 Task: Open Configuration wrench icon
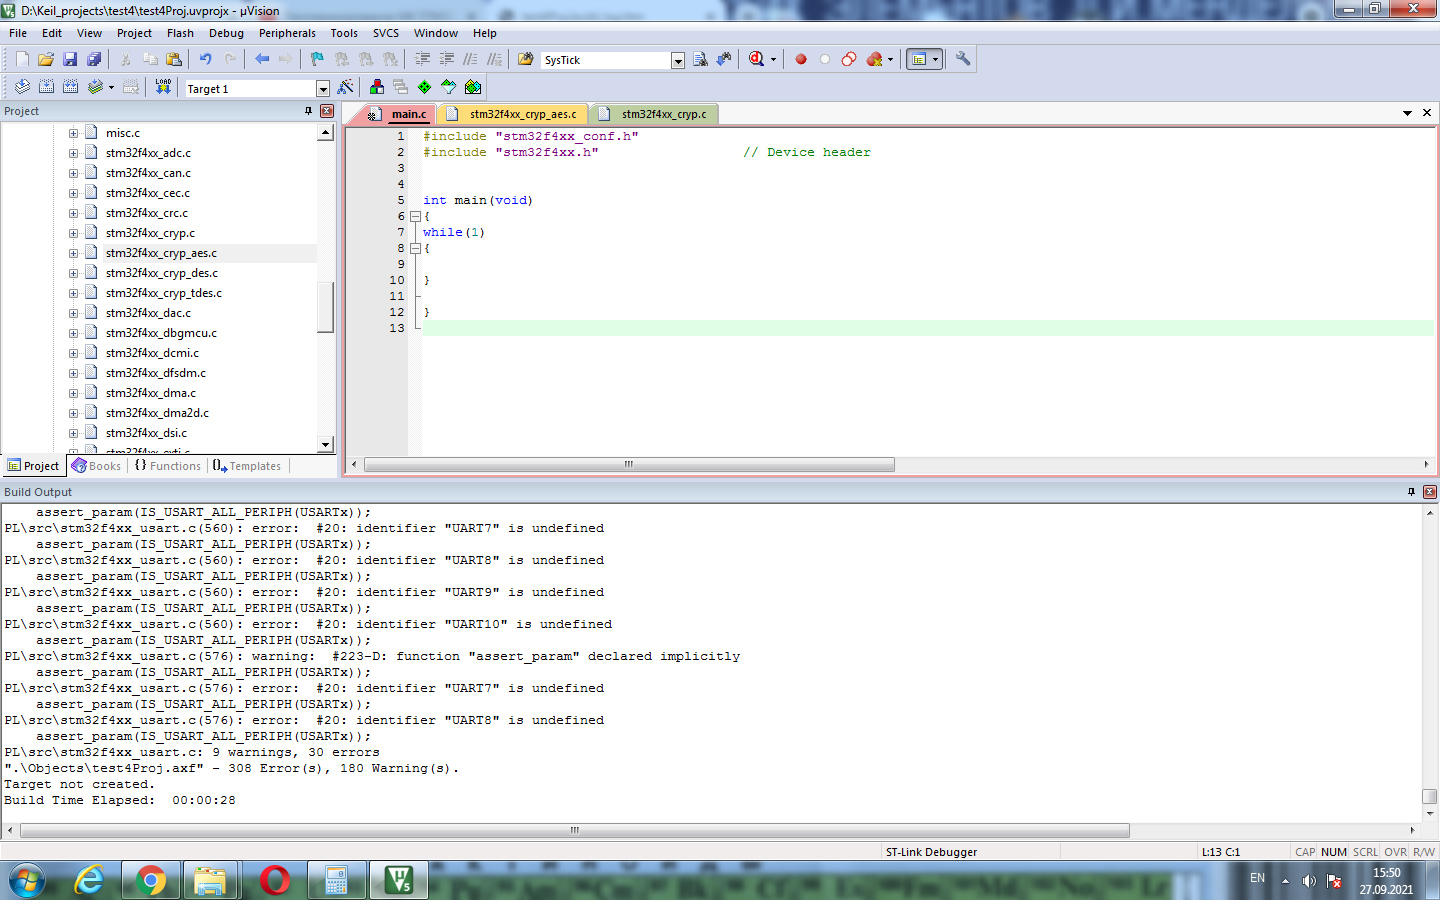point(963,60)
